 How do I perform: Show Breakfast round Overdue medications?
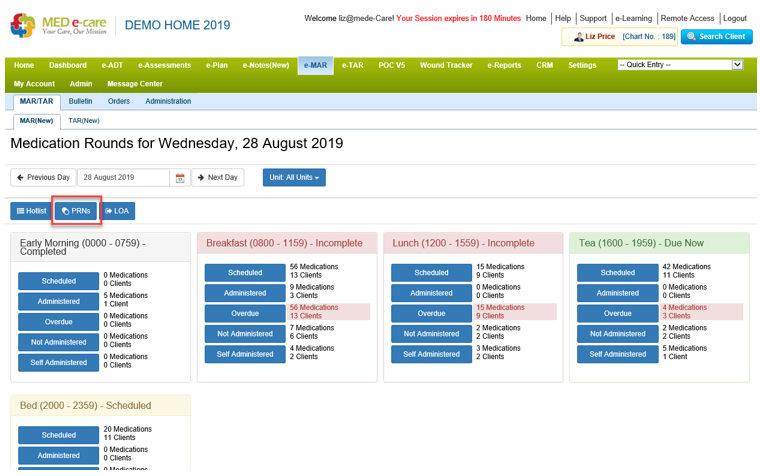245,313
